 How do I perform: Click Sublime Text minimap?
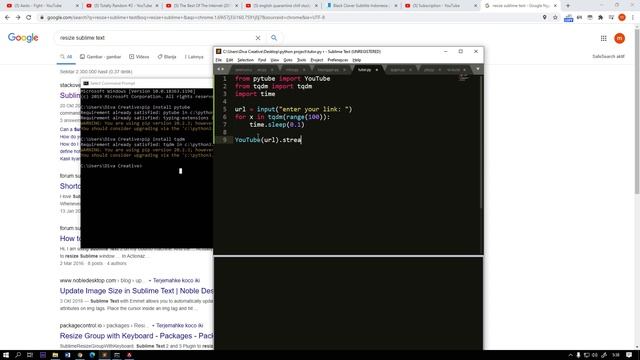tap(464, 78)
